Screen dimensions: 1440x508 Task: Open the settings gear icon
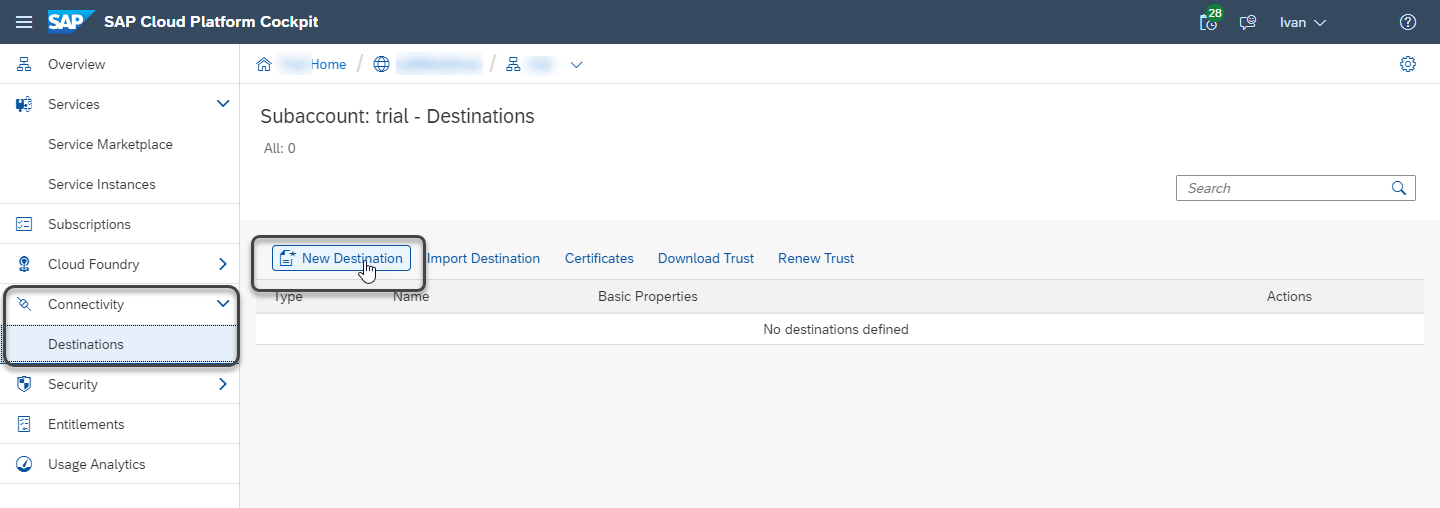[x=1408, y=64]
